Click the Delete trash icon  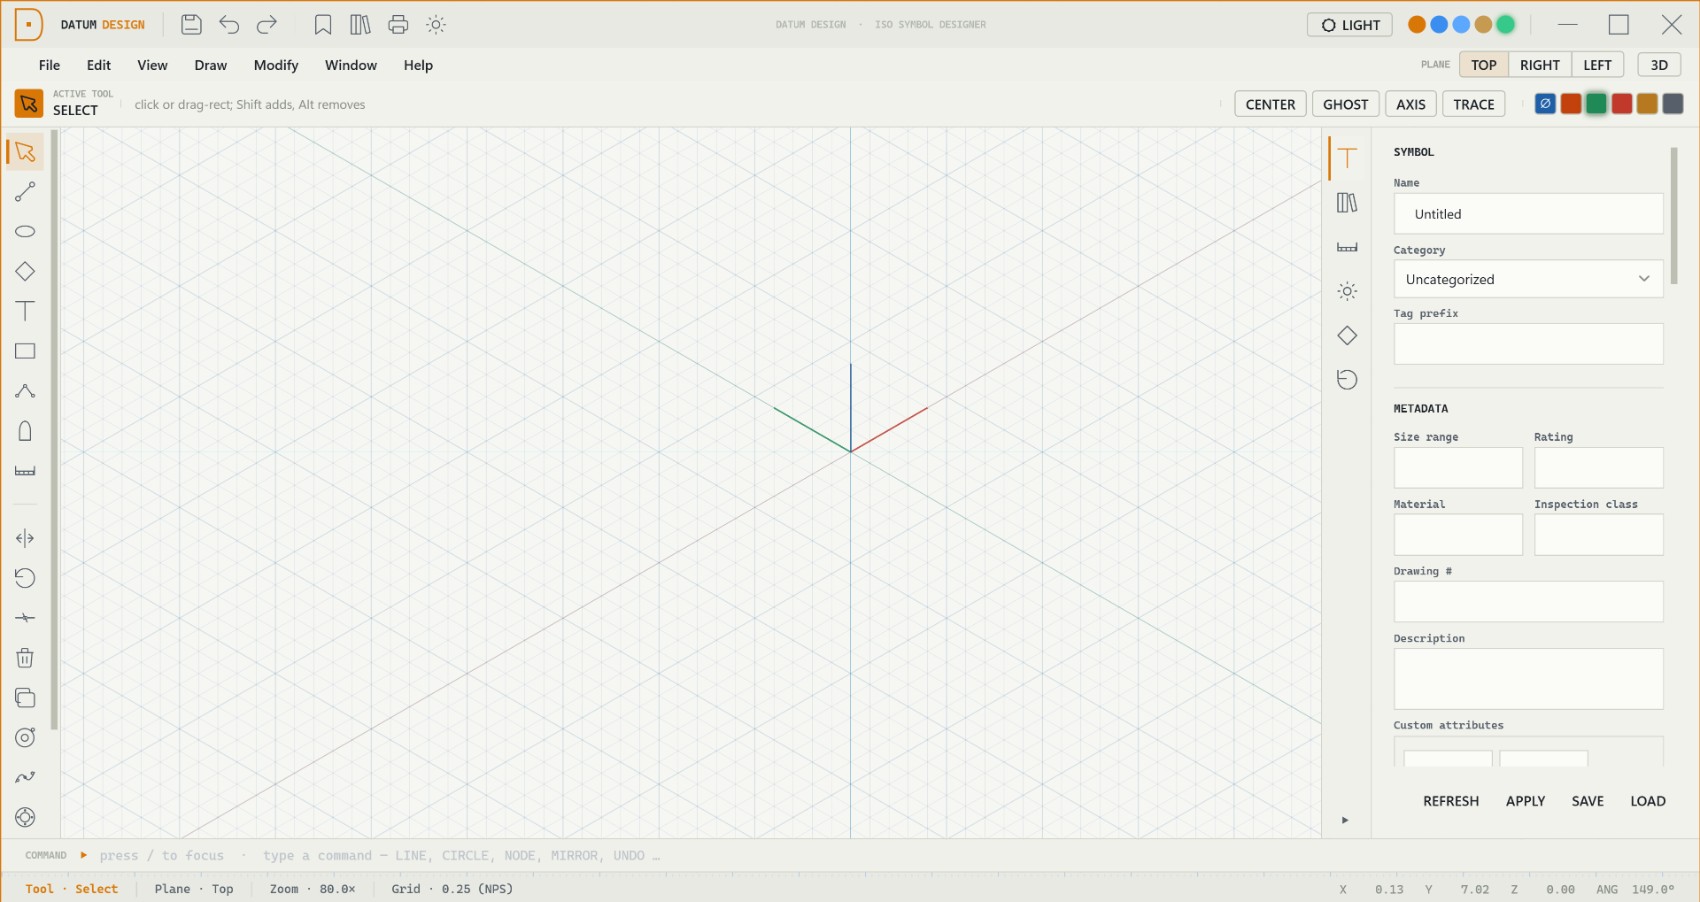coord(25,658)
